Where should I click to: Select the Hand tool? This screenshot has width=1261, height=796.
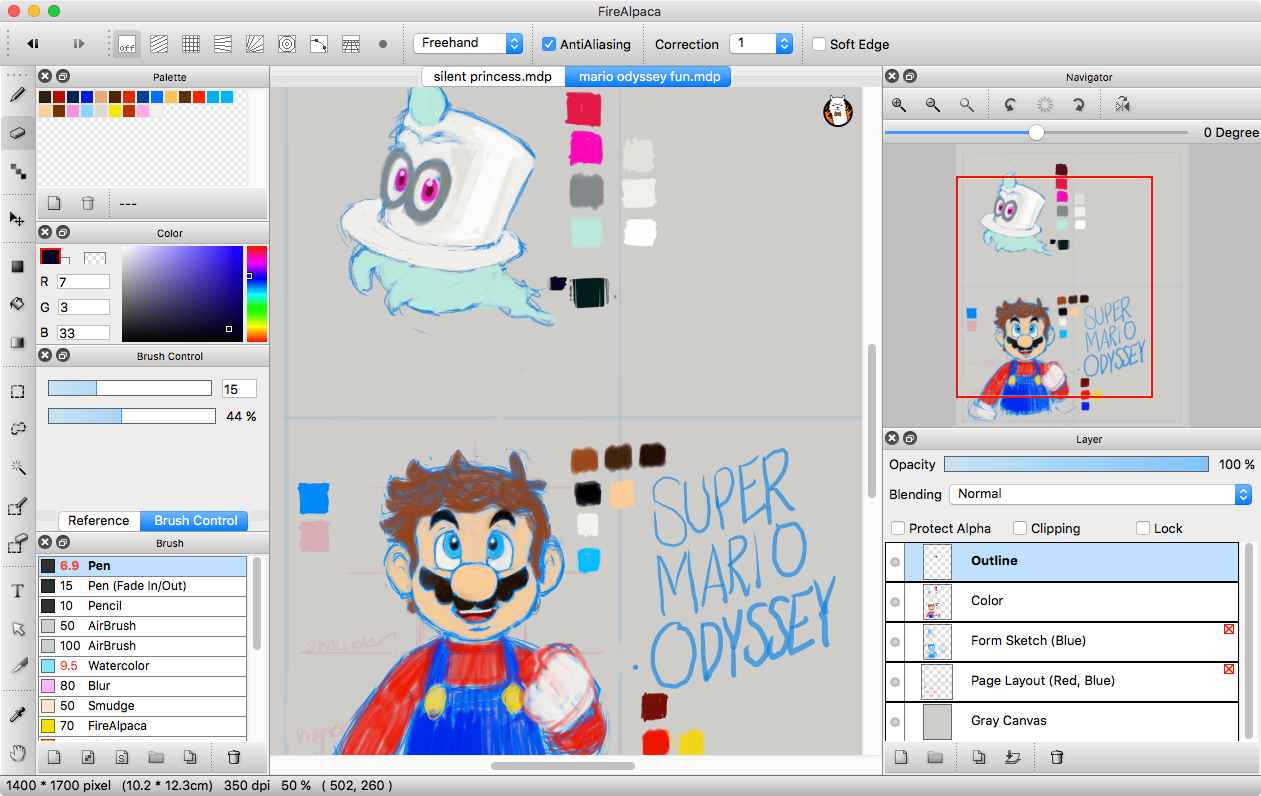[x=17, y=753]
